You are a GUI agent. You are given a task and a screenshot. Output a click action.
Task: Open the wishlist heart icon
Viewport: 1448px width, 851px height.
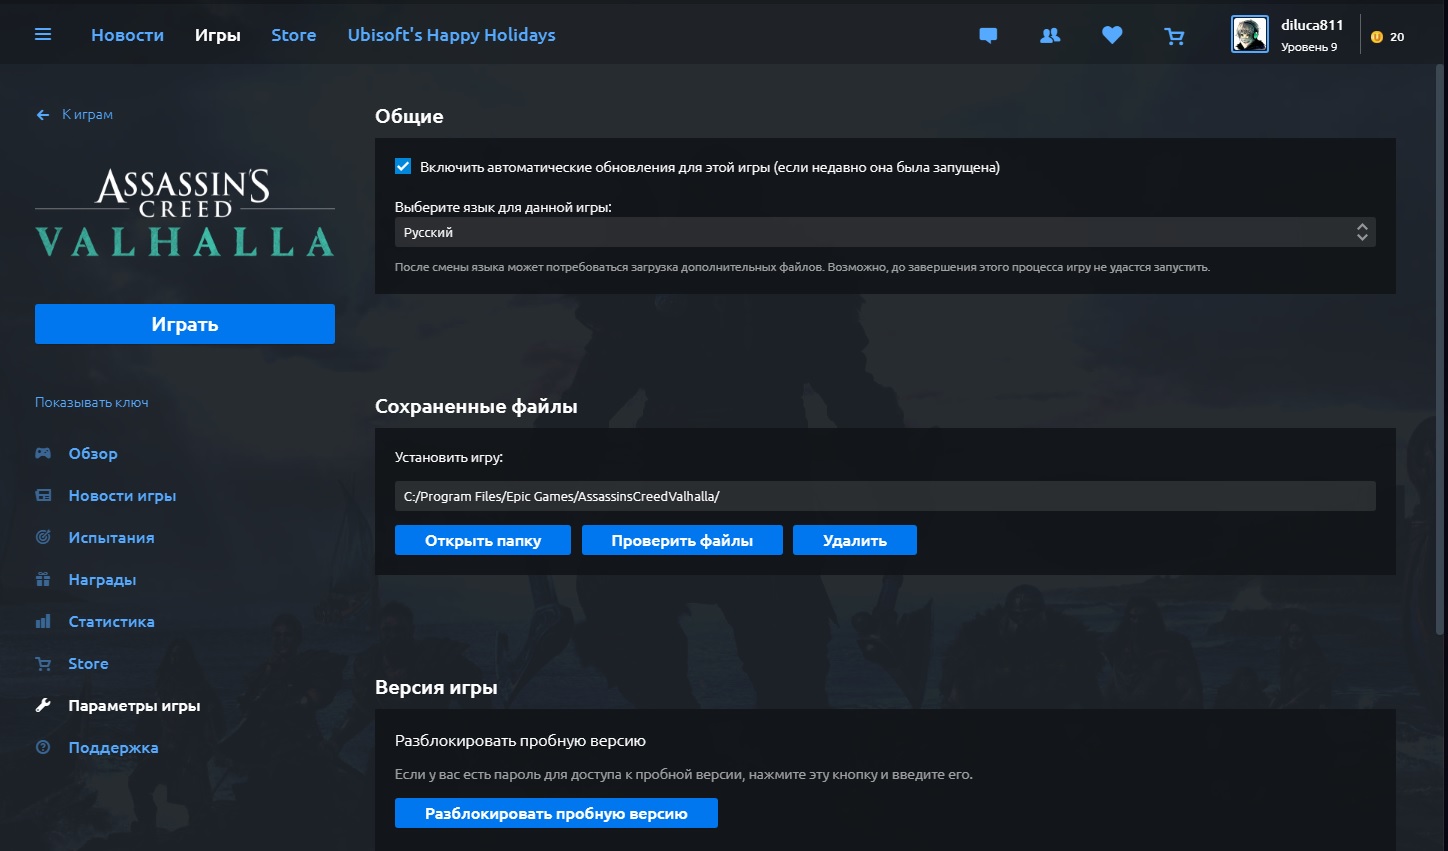tap(1112, 35)
